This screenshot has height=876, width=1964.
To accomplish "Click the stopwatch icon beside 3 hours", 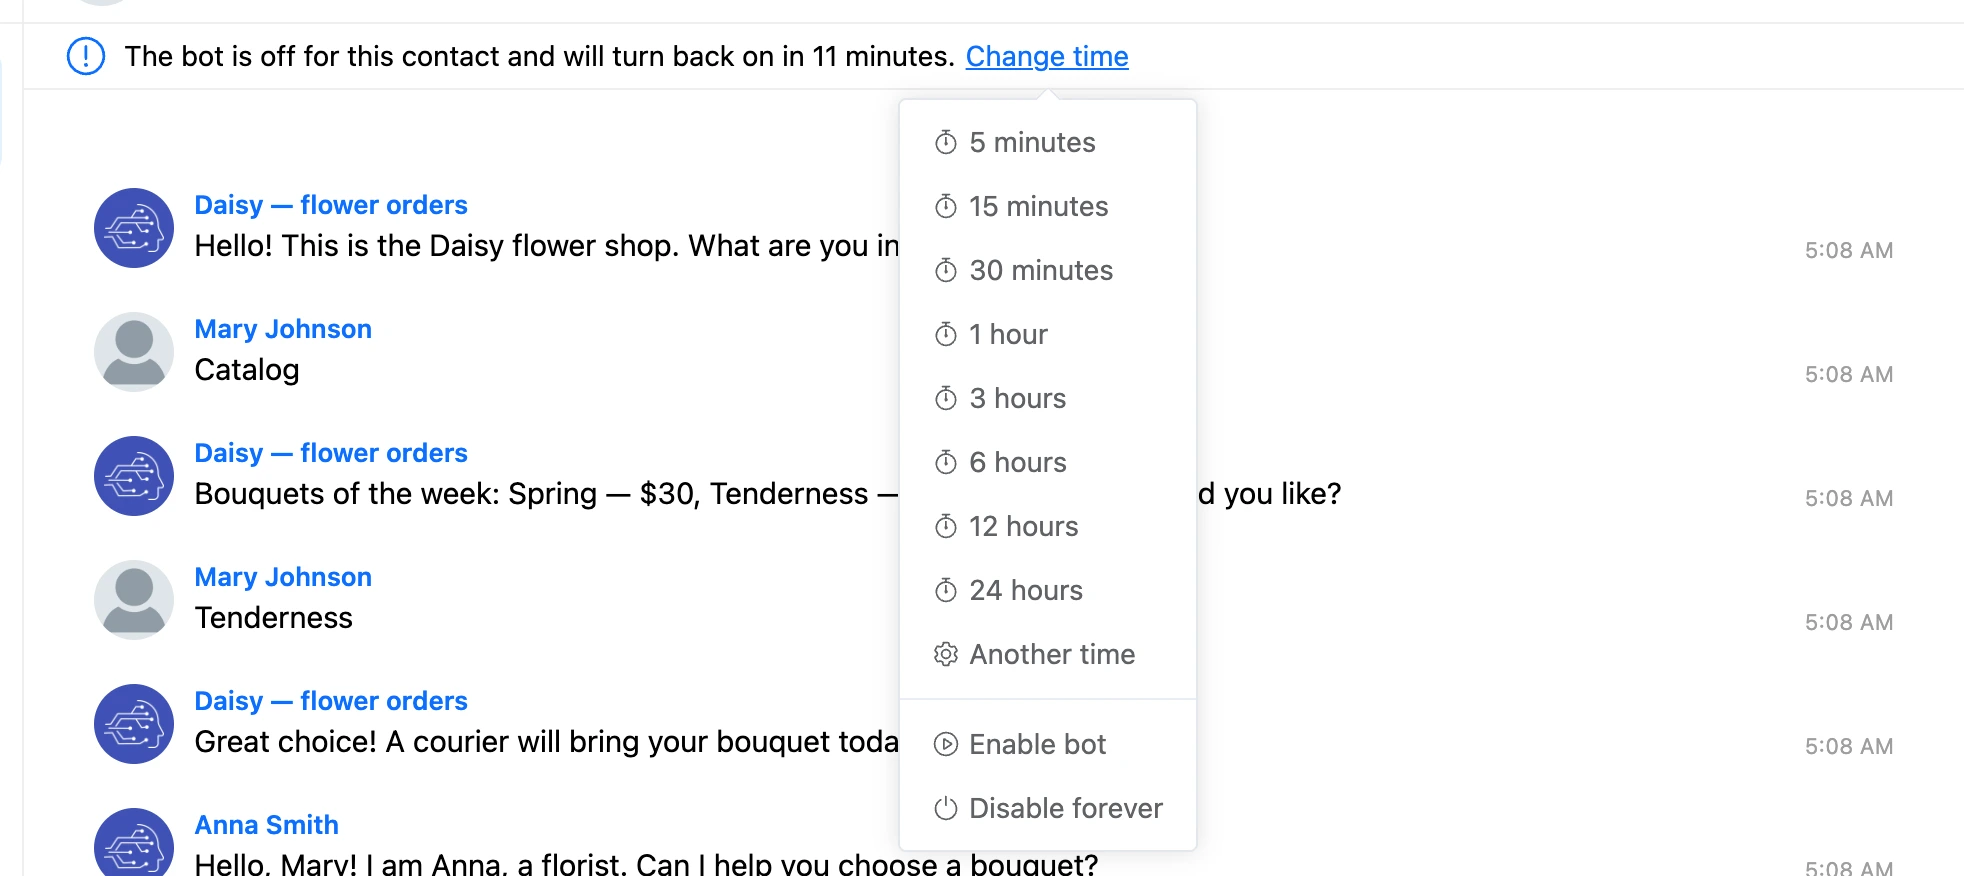I will pyautogui.click(x=945, y=398).
